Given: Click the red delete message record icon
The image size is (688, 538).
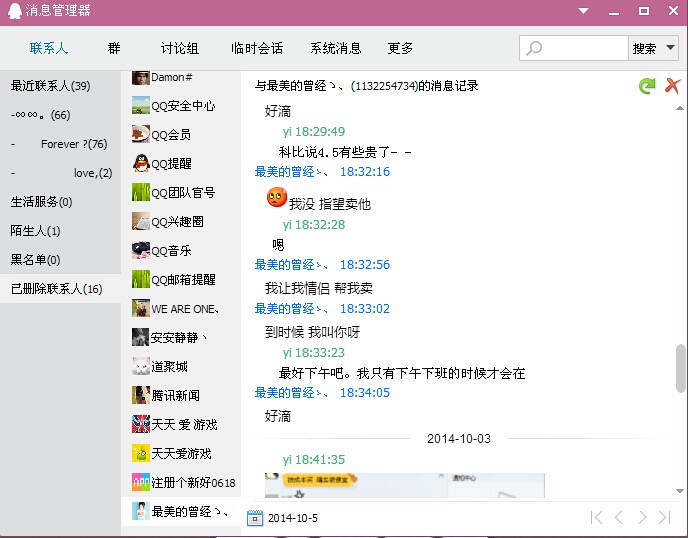Looking at the screenshot, I should (672, 86).
